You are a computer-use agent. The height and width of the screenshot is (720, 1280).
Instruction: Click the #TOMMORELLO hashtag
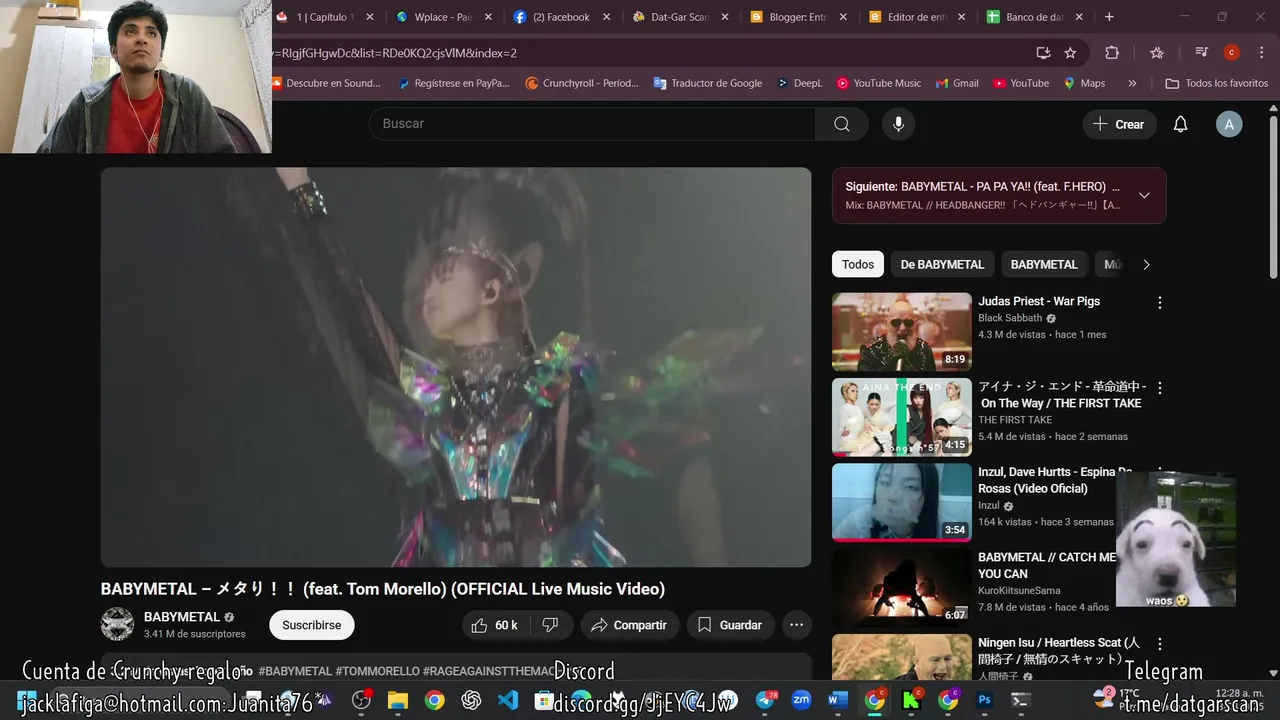(x=377, y=671)
